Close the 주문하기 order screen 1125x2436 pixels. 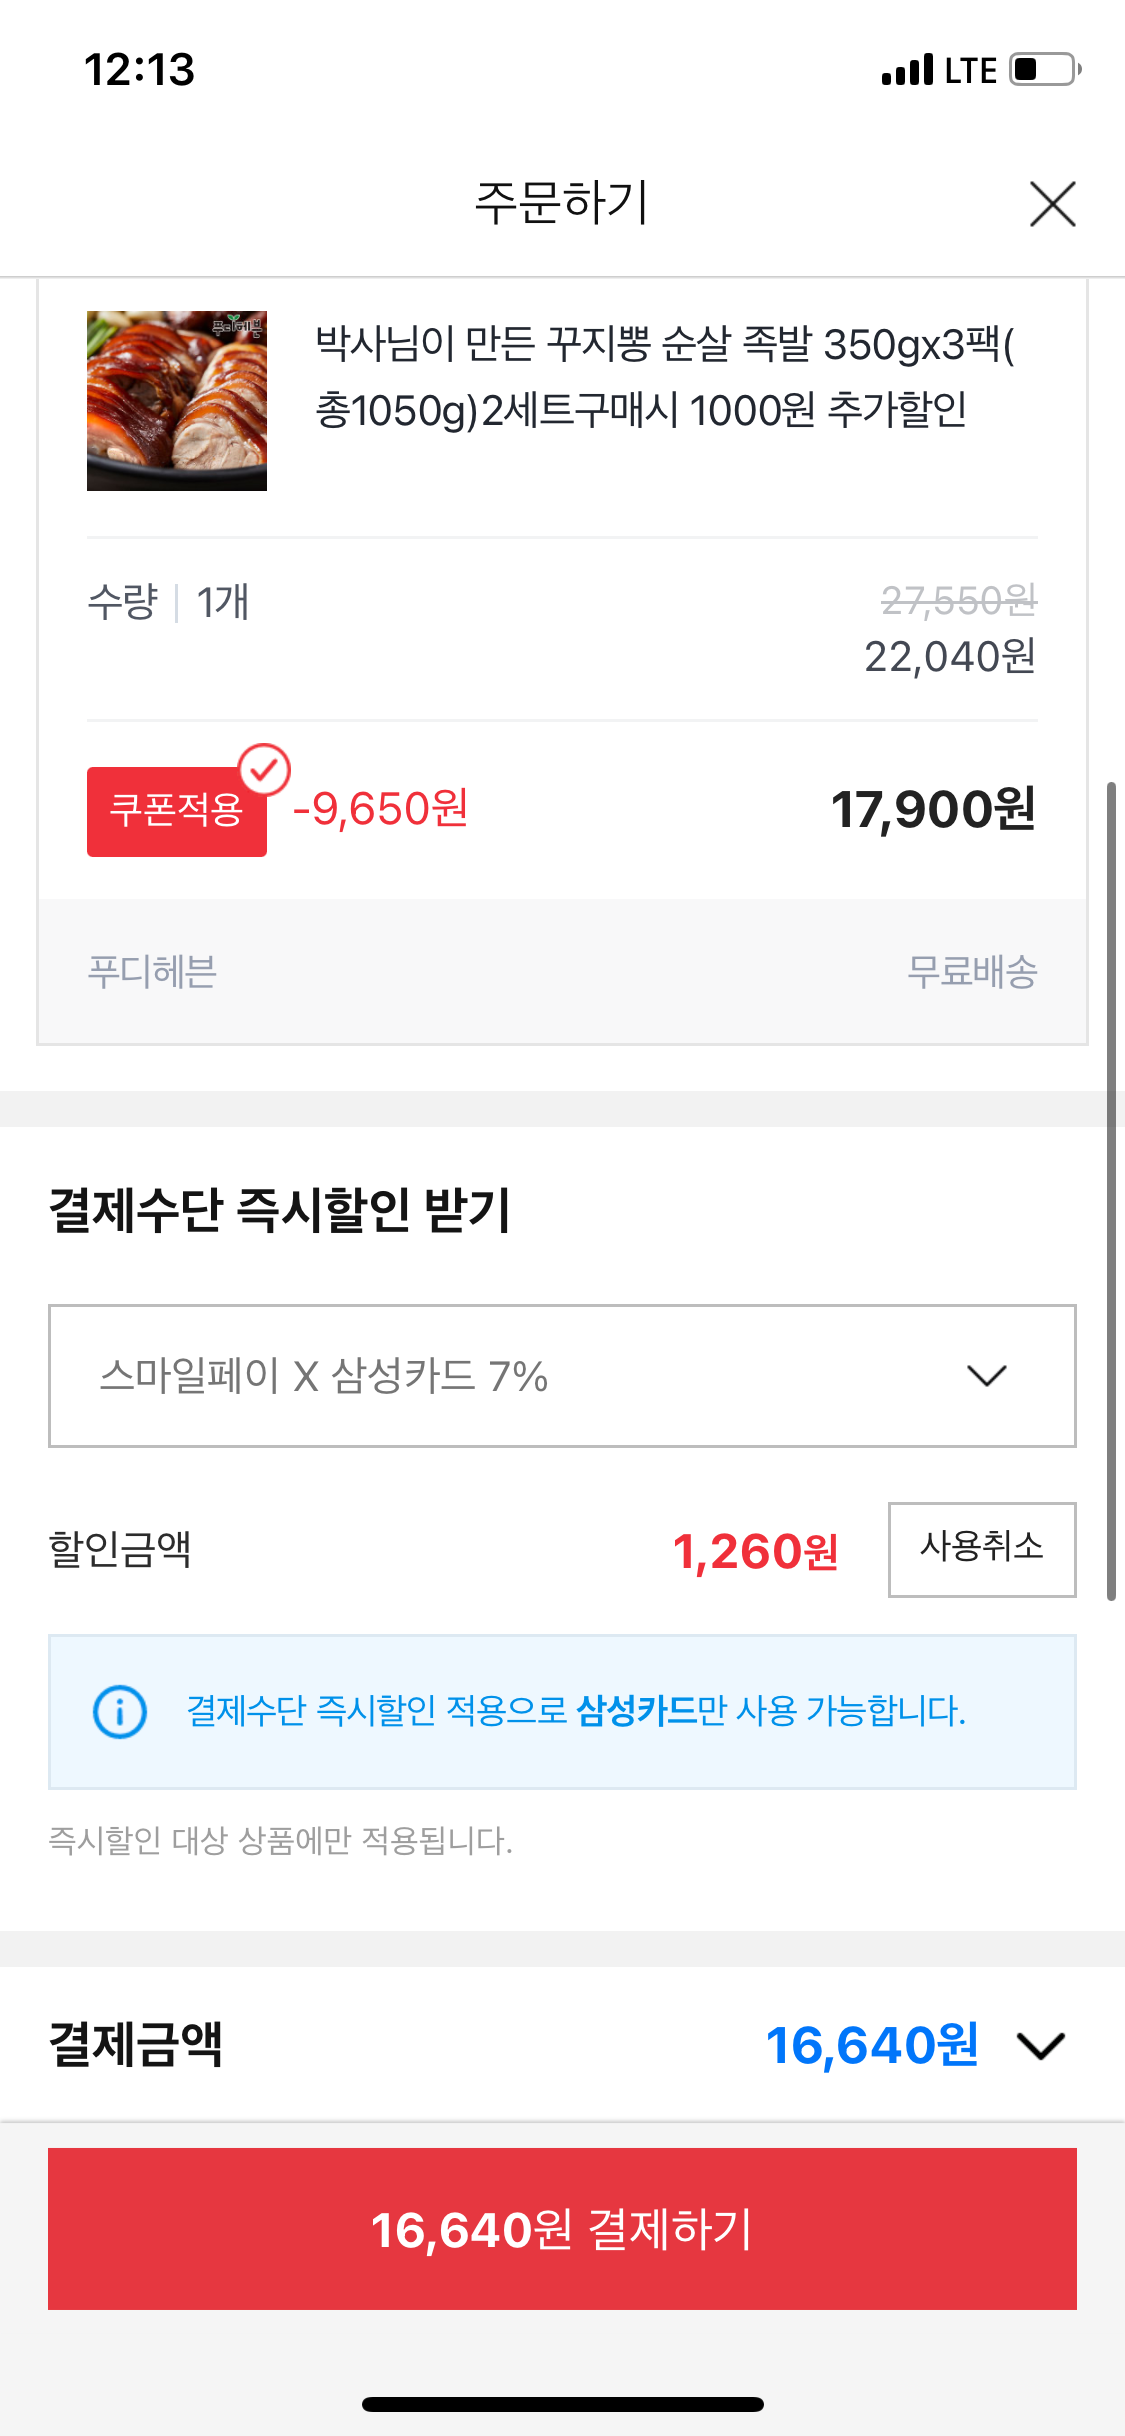click(1052, 204)
